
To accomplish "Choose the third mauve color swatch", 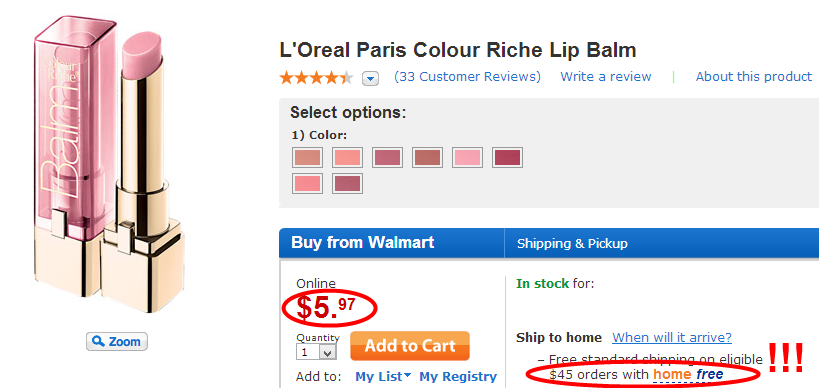I will pyautogui.click(x=387, y=157).
